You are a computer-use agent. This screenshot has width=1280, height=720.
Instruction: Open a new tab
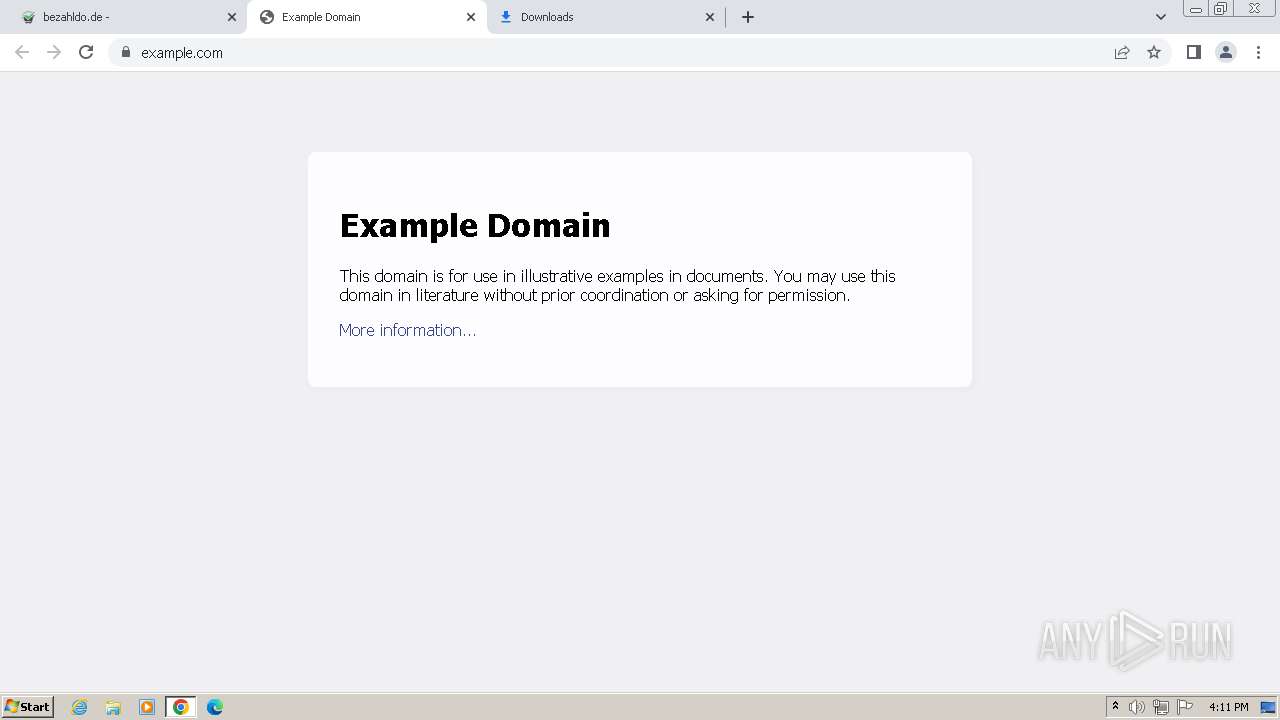click(x=748, y=17)
